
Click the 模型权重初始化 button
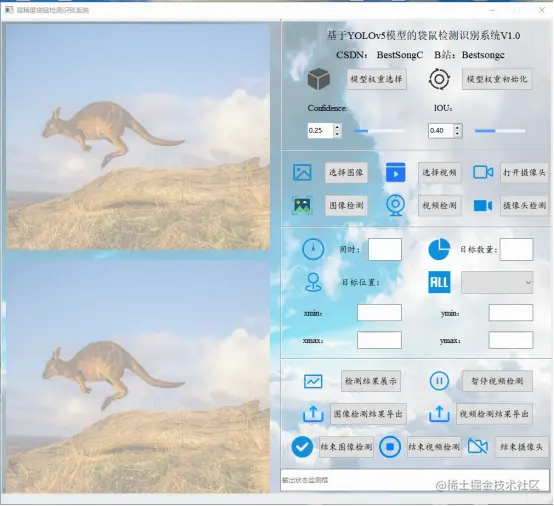tap(497, 79)
